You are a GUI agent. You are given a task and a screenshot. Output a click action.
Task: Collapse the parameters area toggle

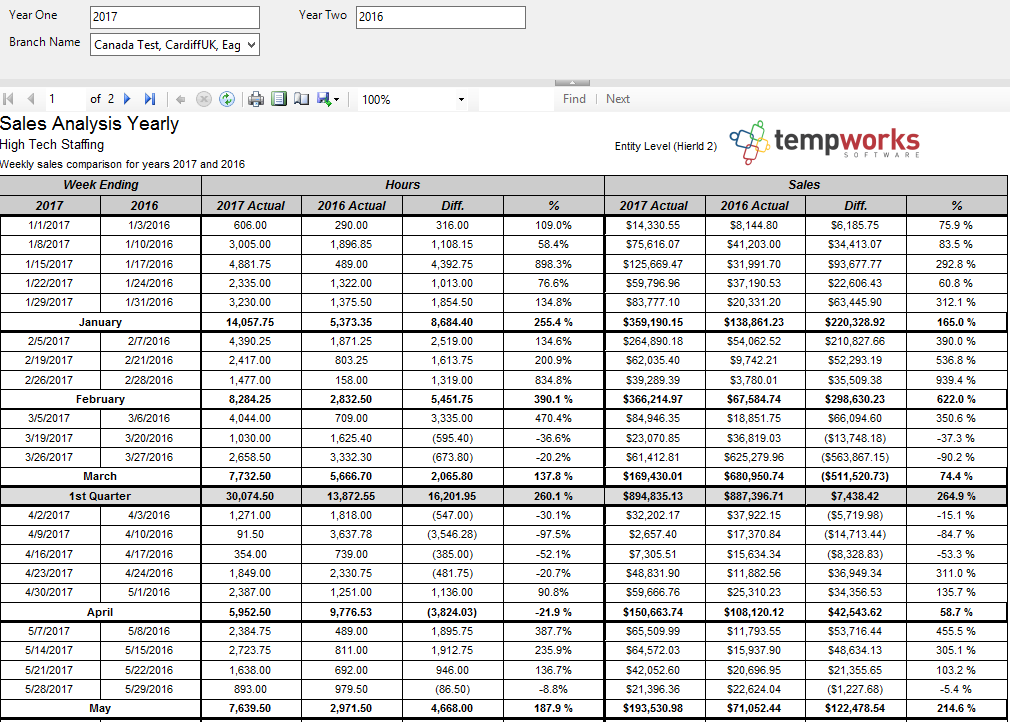tap(572, 82)
